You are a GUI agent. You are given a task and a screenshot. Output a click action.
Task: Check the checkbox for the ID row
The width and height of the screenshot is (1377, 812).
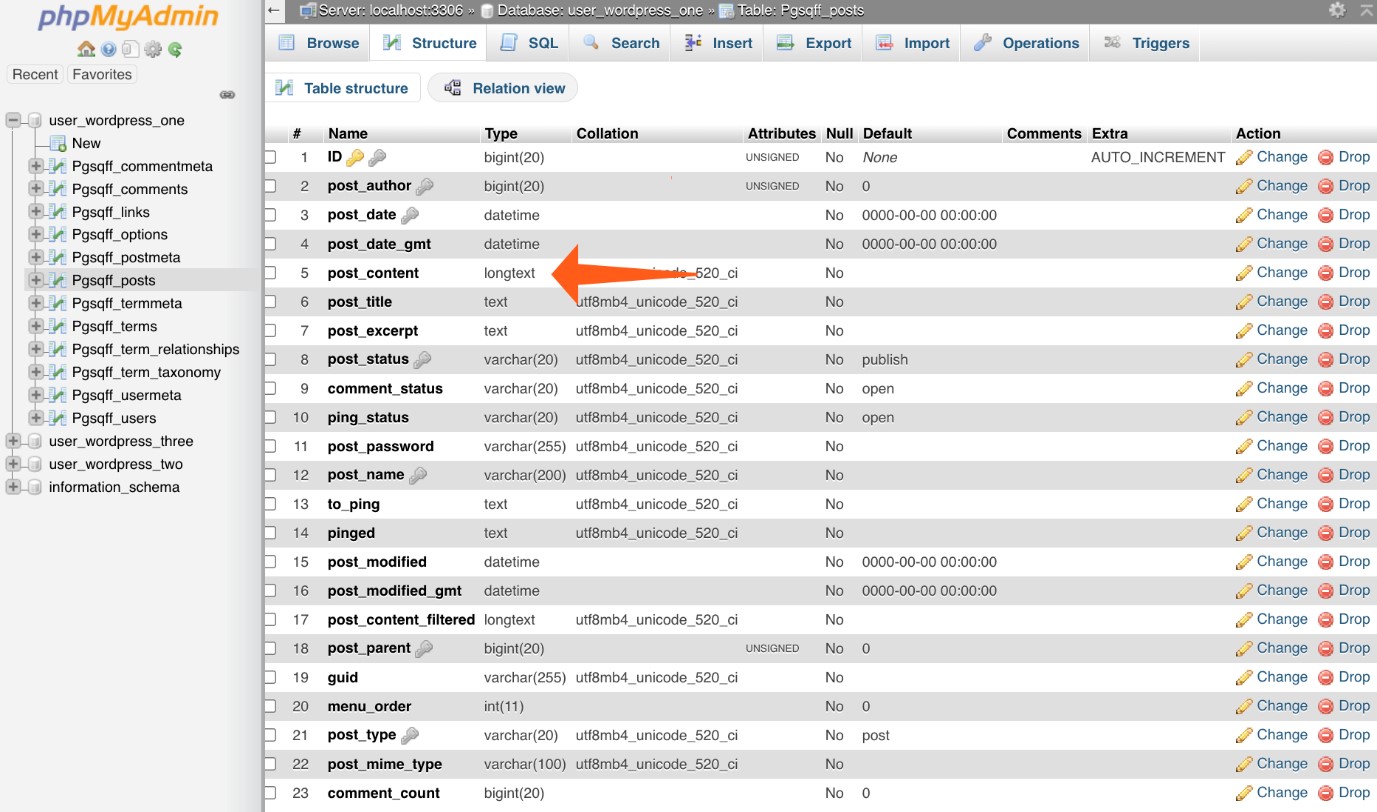[271, 156]
